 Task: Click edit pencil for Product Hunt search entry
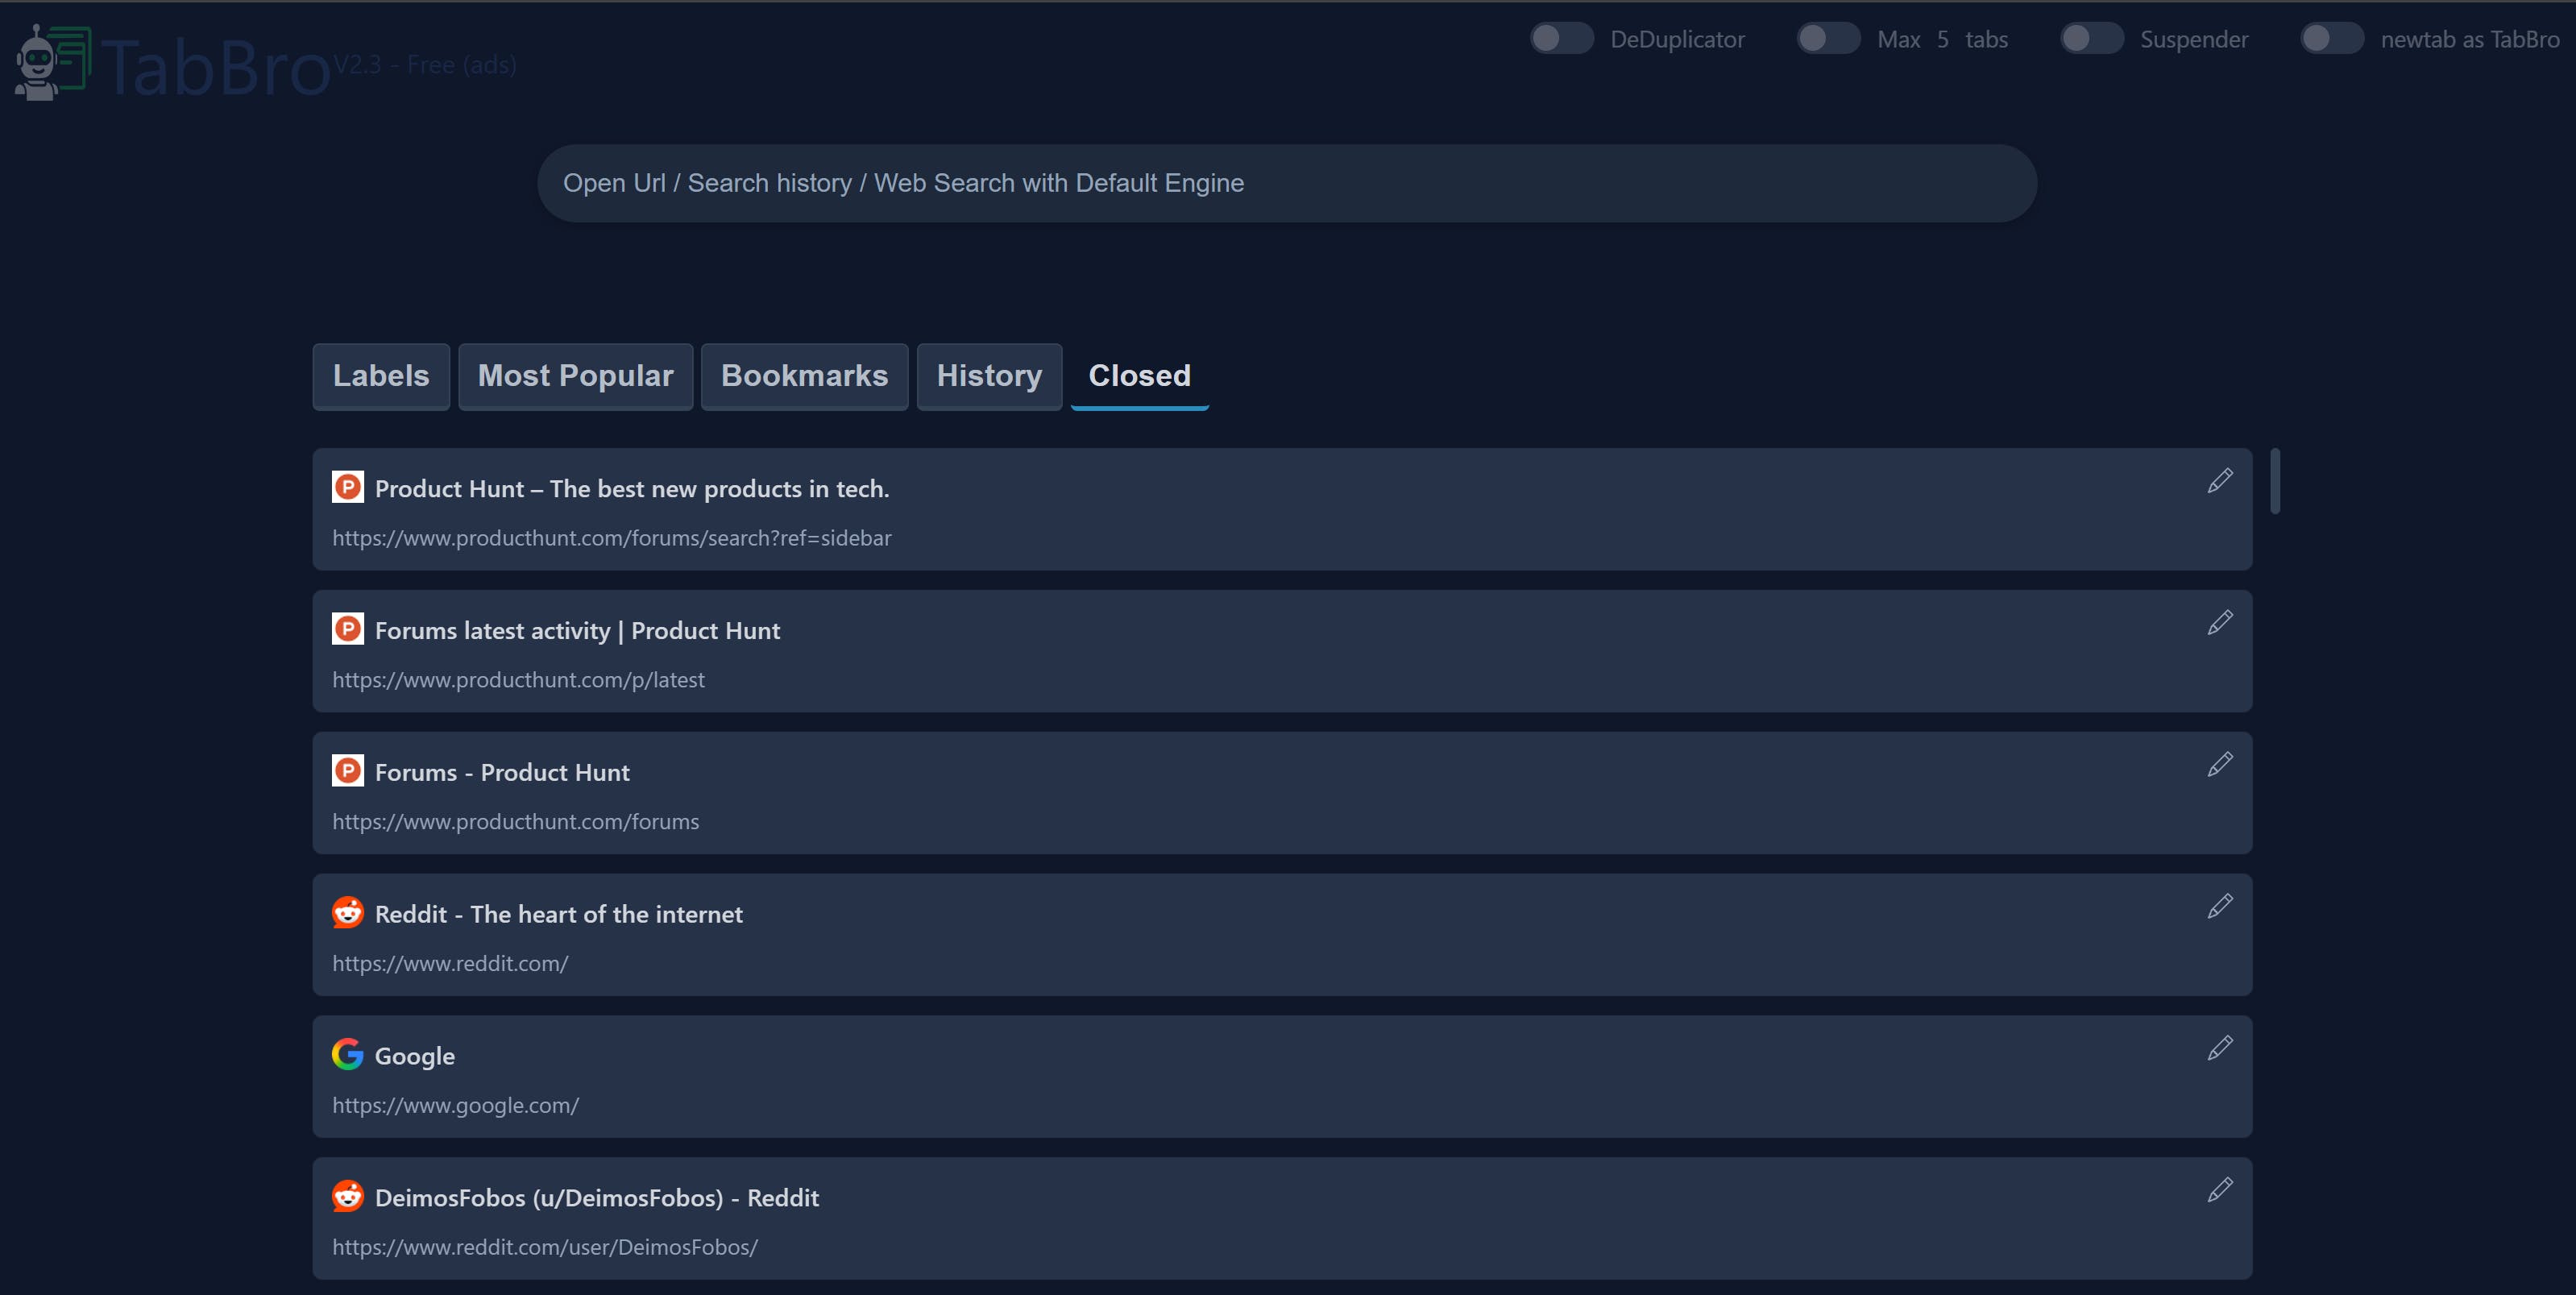[2219, 481]
